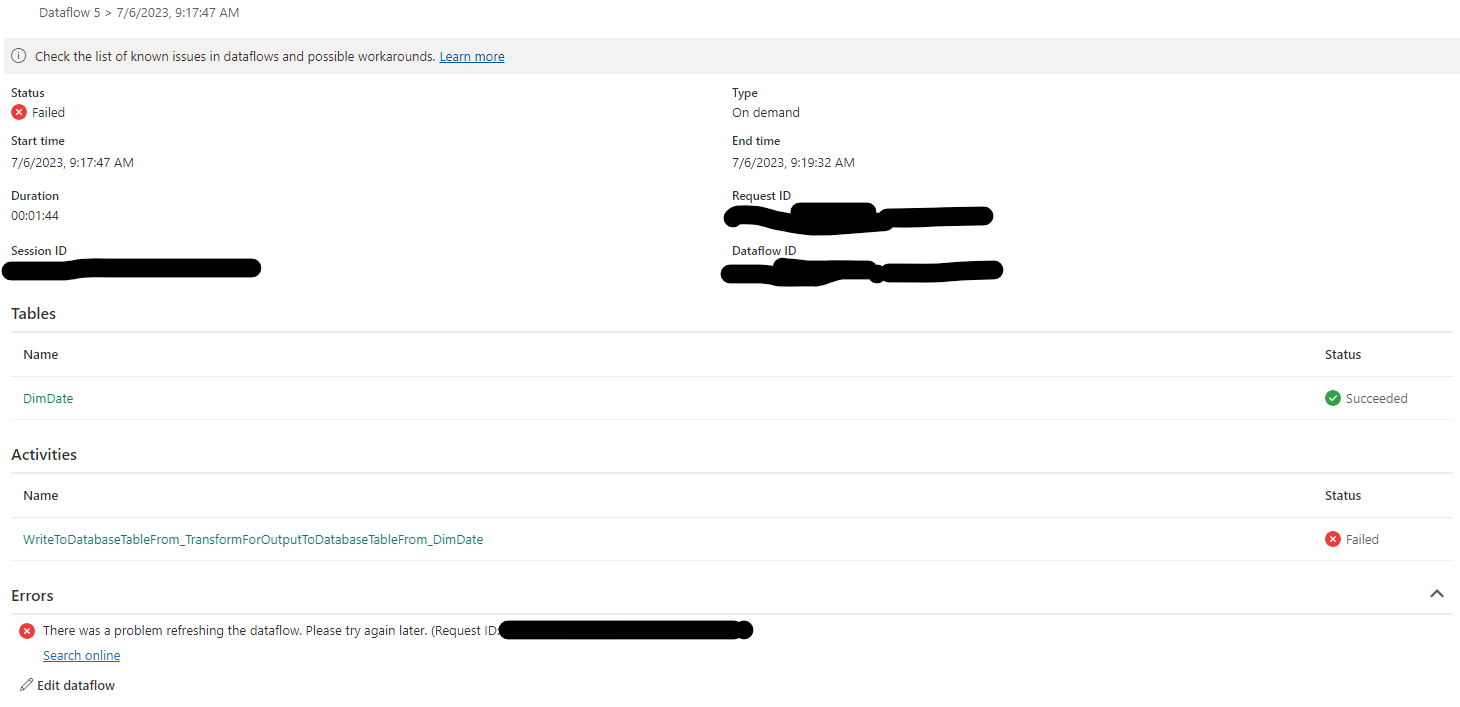Viewport: 1460px width, 707px height.
Task: Click the Tables section heading
Action: tap(33, 313)
